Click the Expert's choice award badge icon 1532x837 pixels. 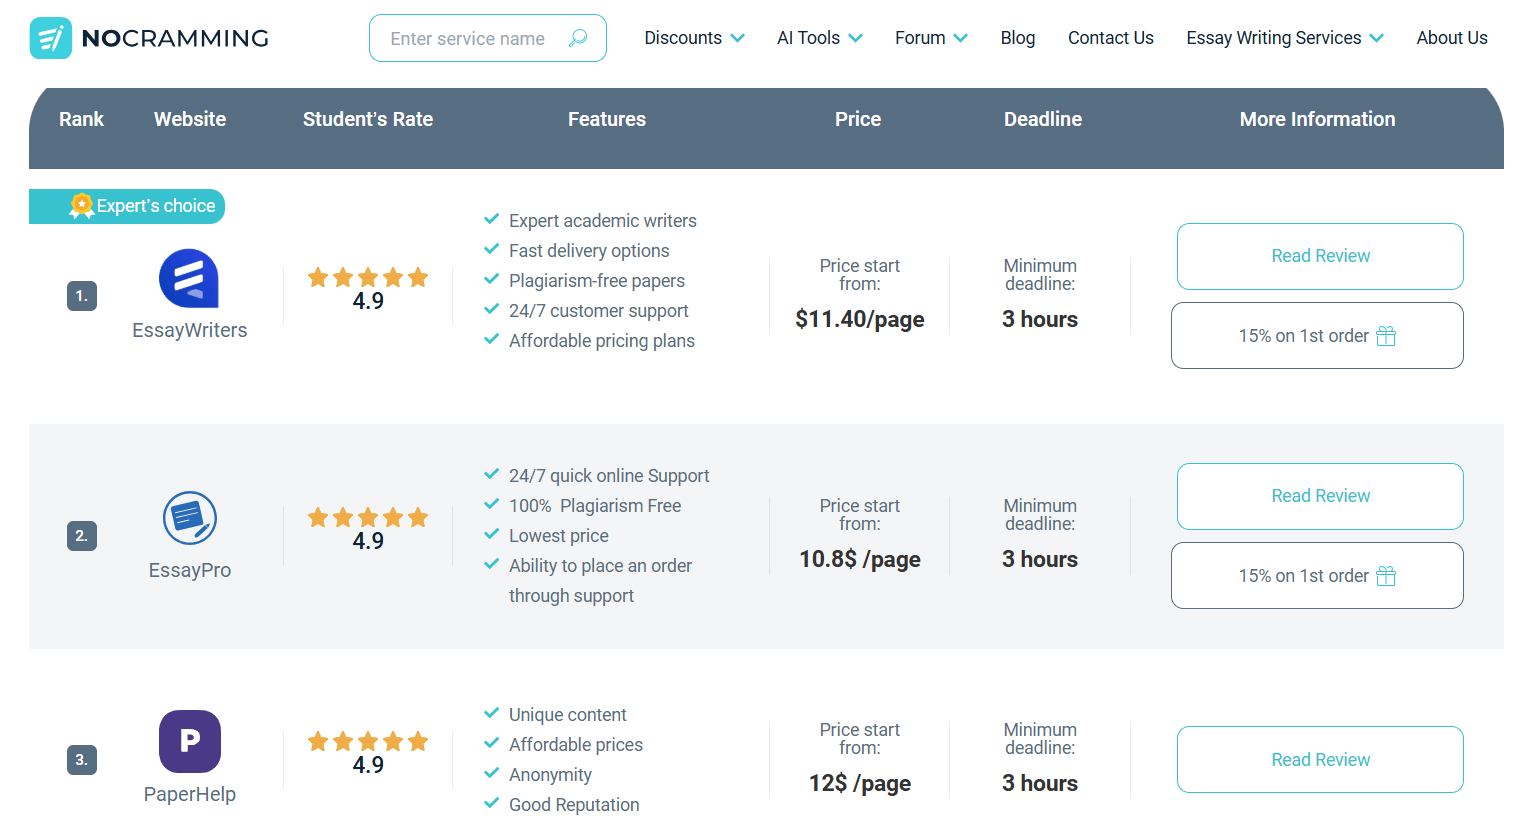point(81,206)
